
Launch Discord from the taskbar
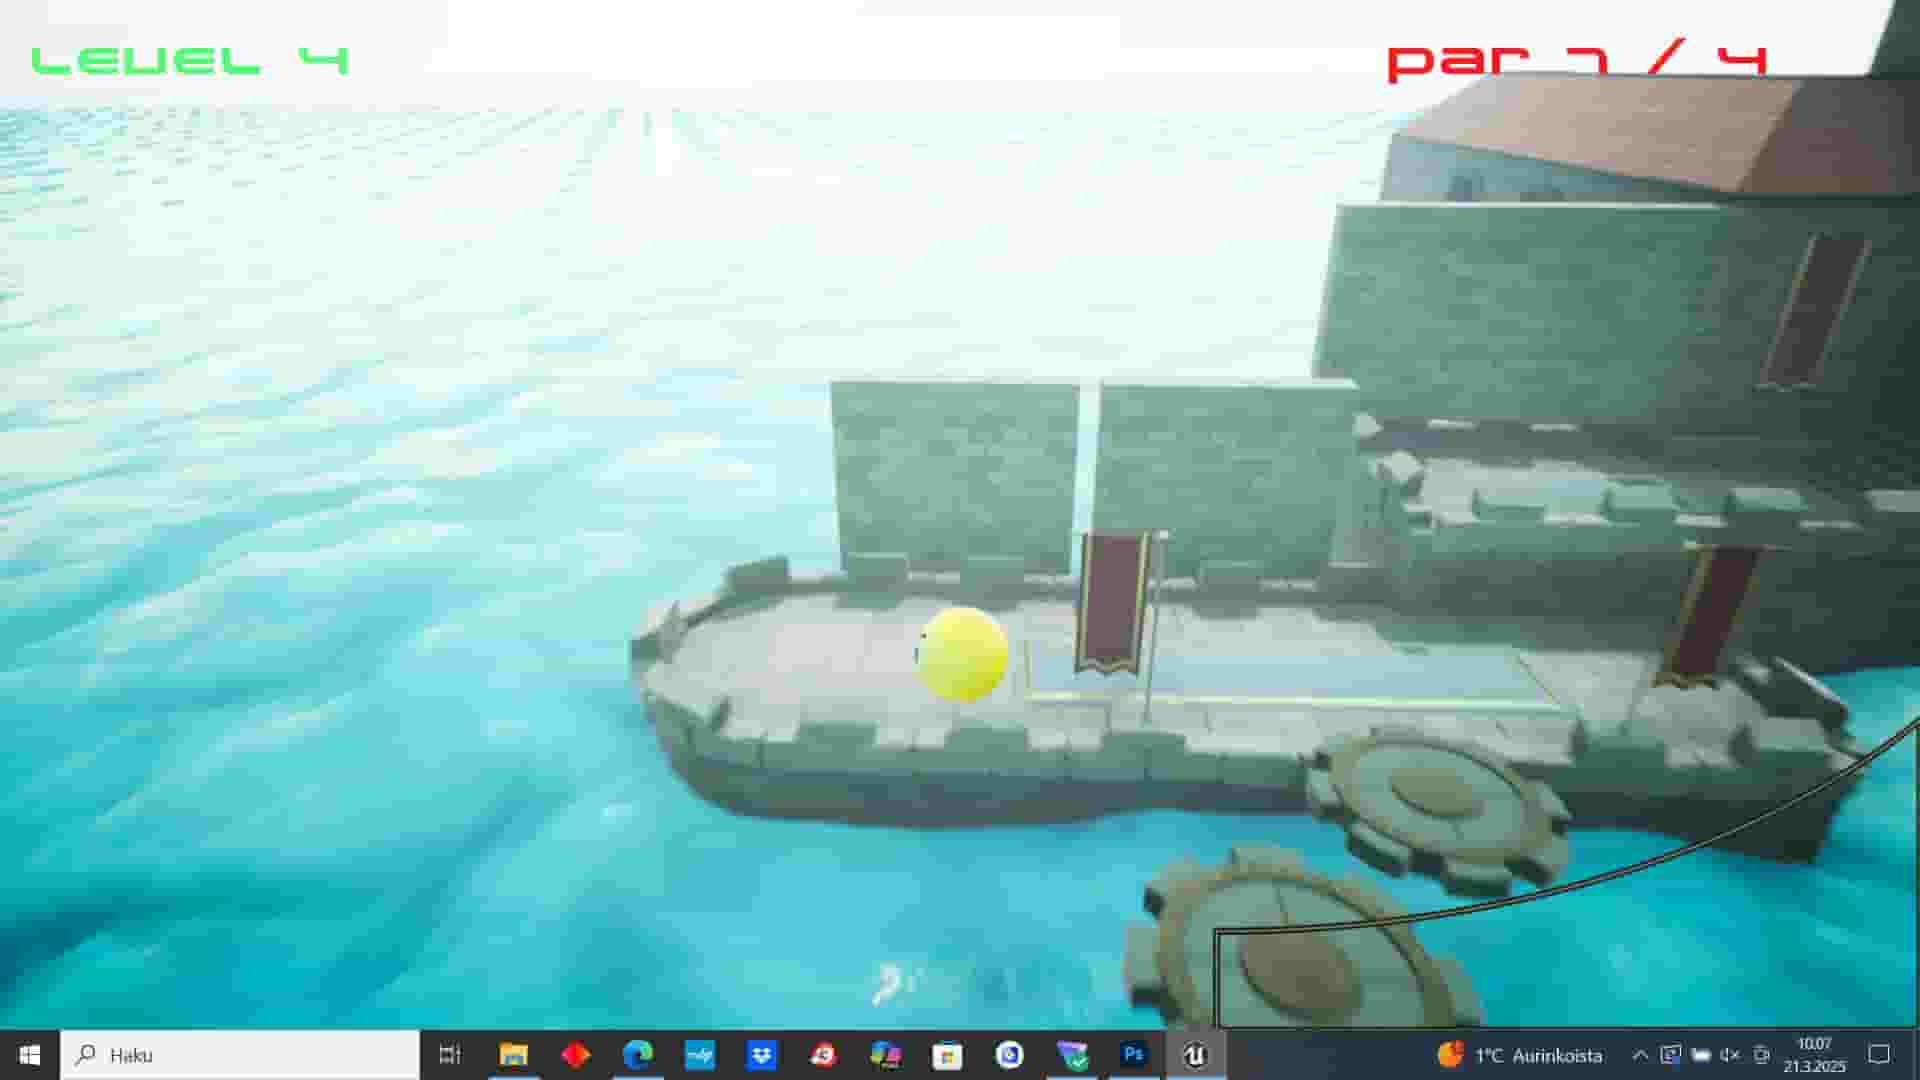(x=886, y=1055)
